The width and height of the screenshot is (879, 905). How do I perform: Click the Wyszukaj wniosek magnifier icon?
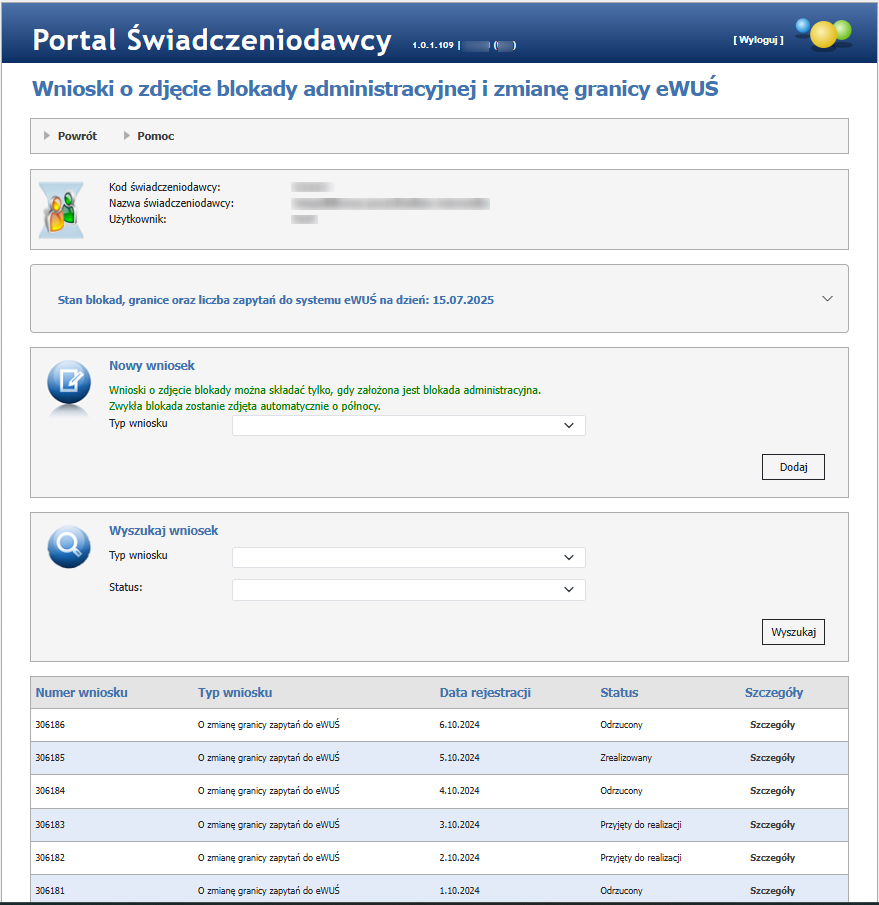[x=69, y=546]
